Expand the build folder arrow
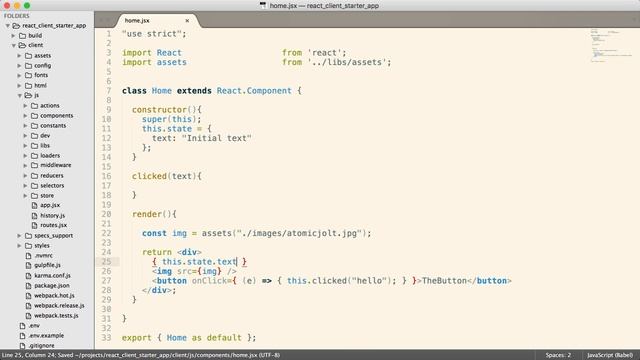 [13, 36]
